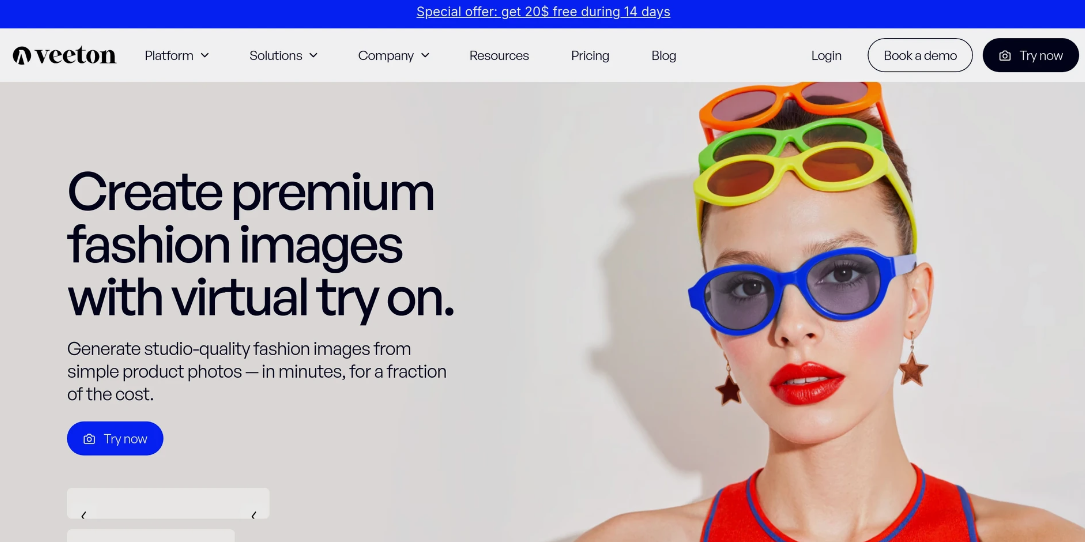This screenshot has width=1085, height=542.
Task: Open the Solutions dropdown menu
Action: (283, 56)
